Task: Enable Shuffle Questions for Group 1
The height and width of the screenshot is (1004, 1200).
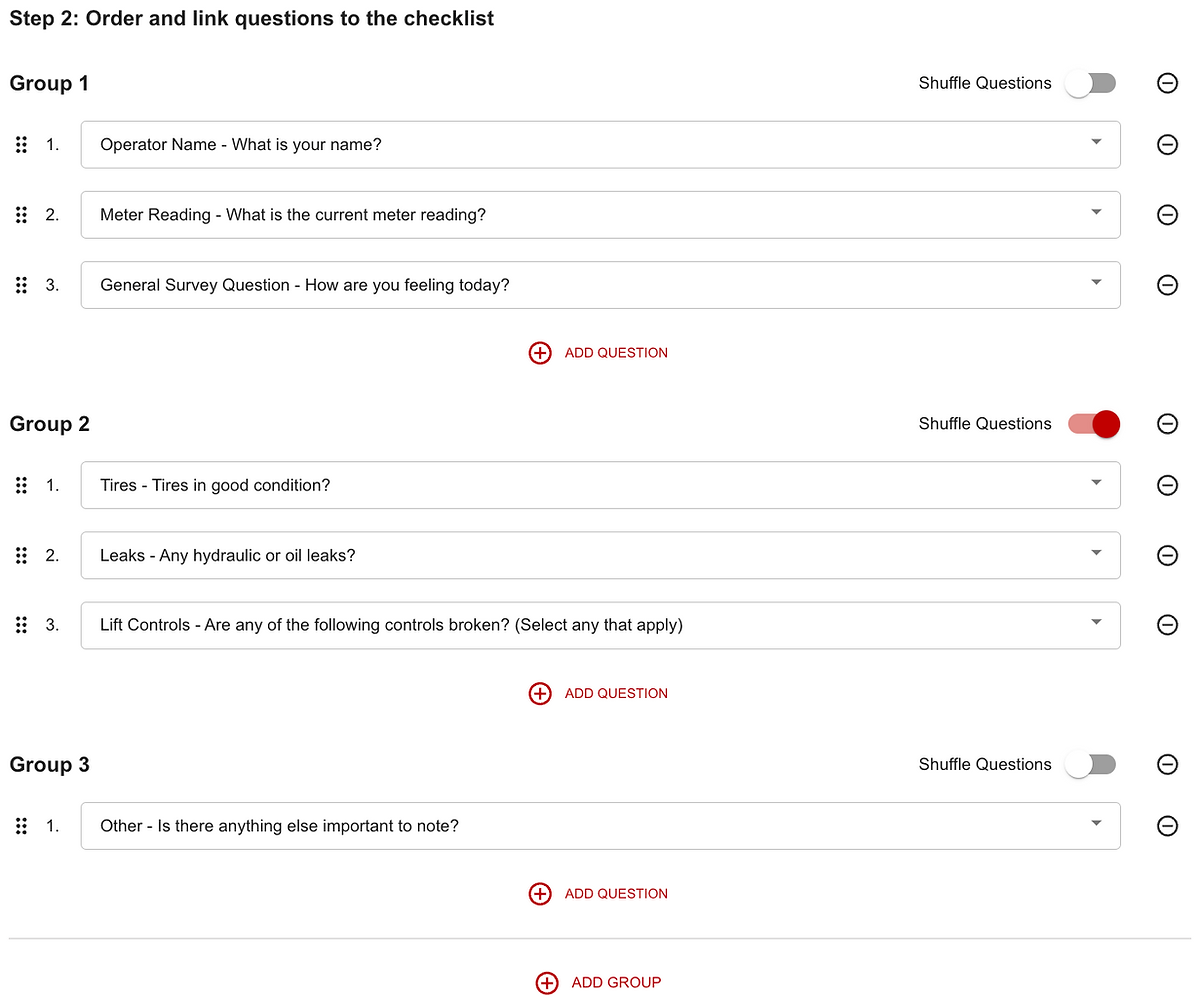Action: tap(1090, 84)
